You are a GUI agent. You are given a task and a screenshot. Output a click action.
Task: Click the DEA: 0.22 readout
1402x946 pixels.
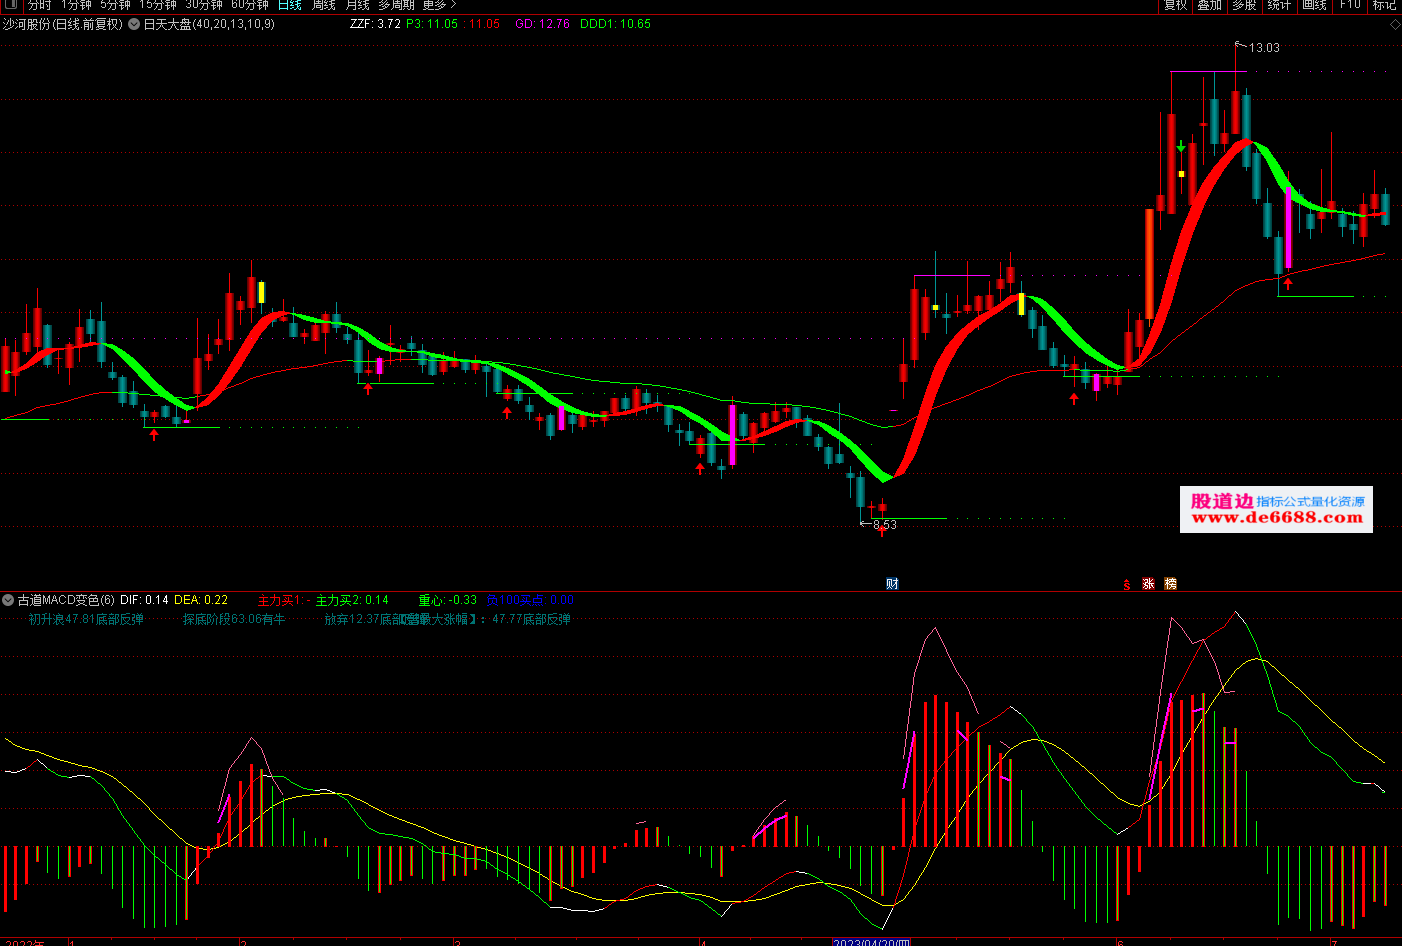(201, 600)
